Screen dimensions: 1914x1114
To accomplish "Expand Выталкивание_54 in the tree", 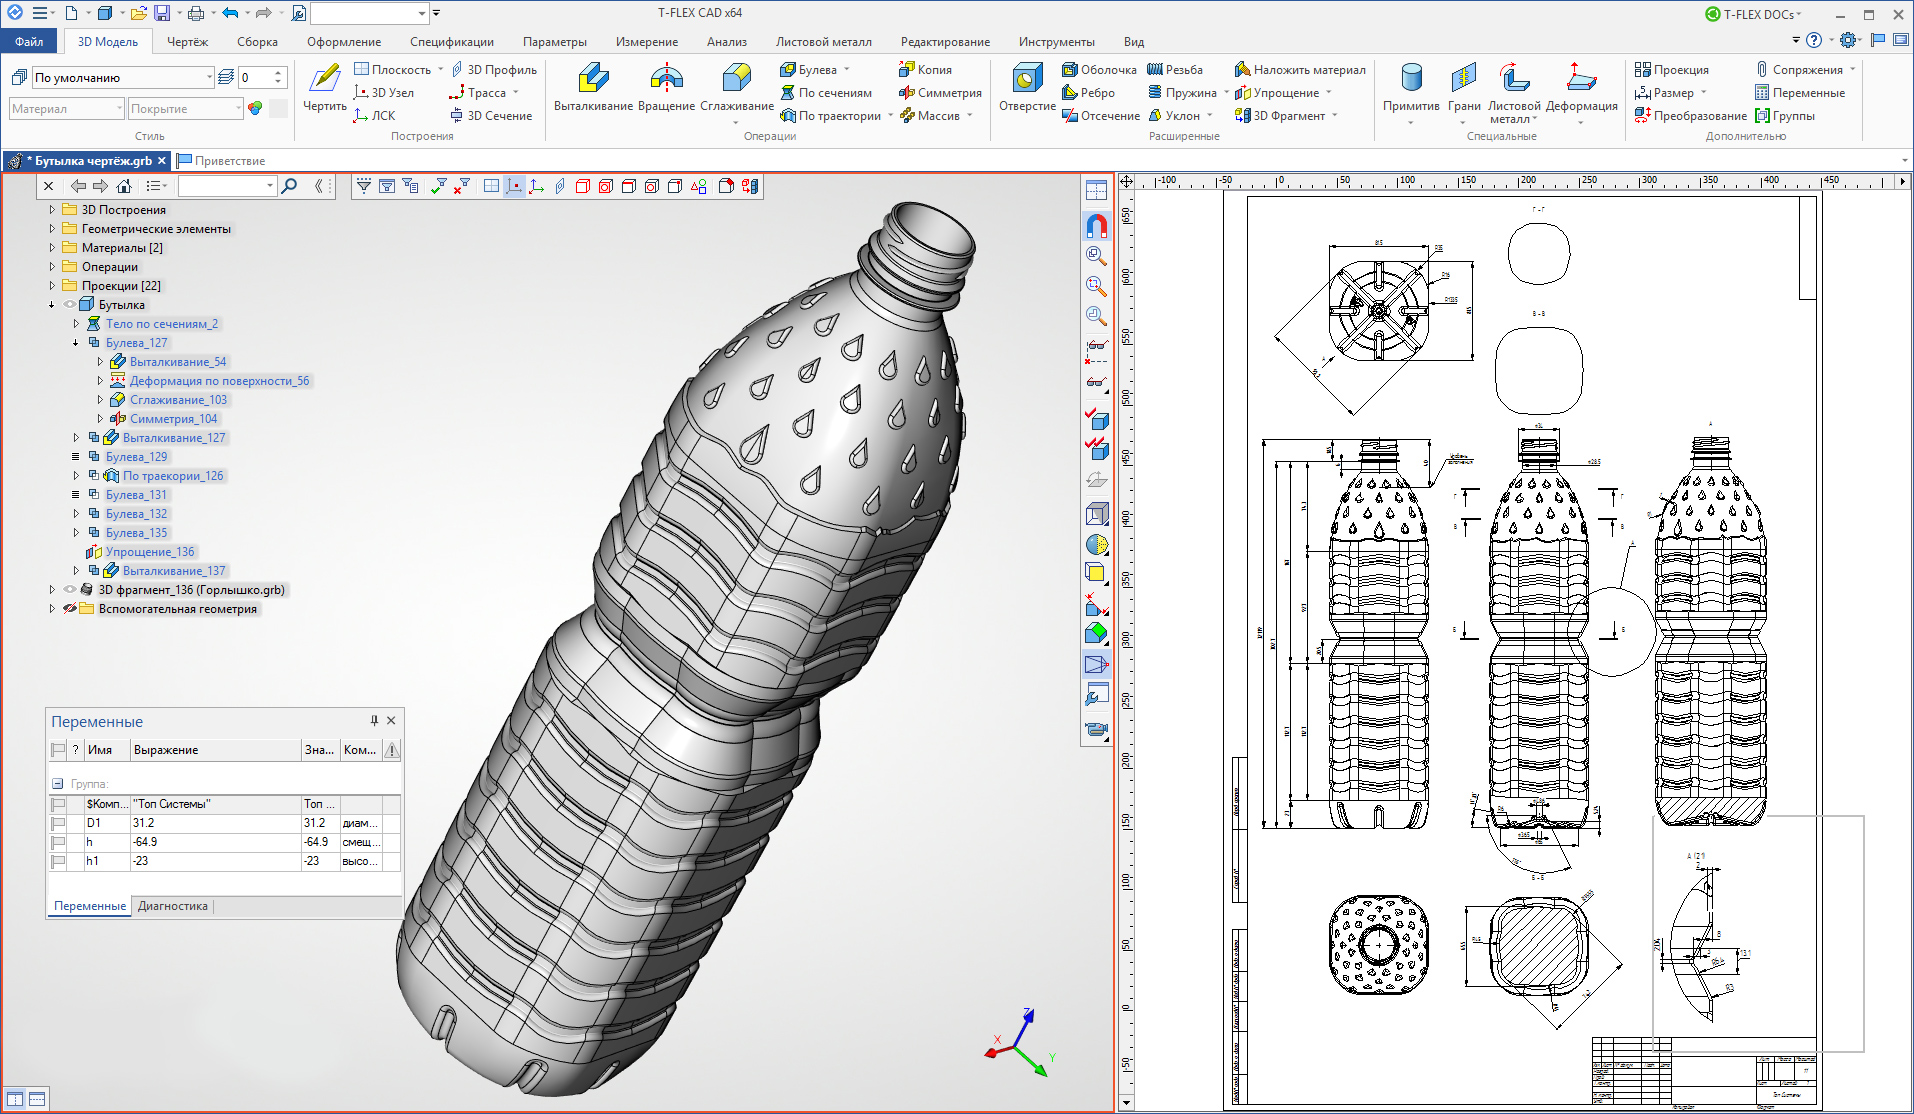I will (100, 362).
